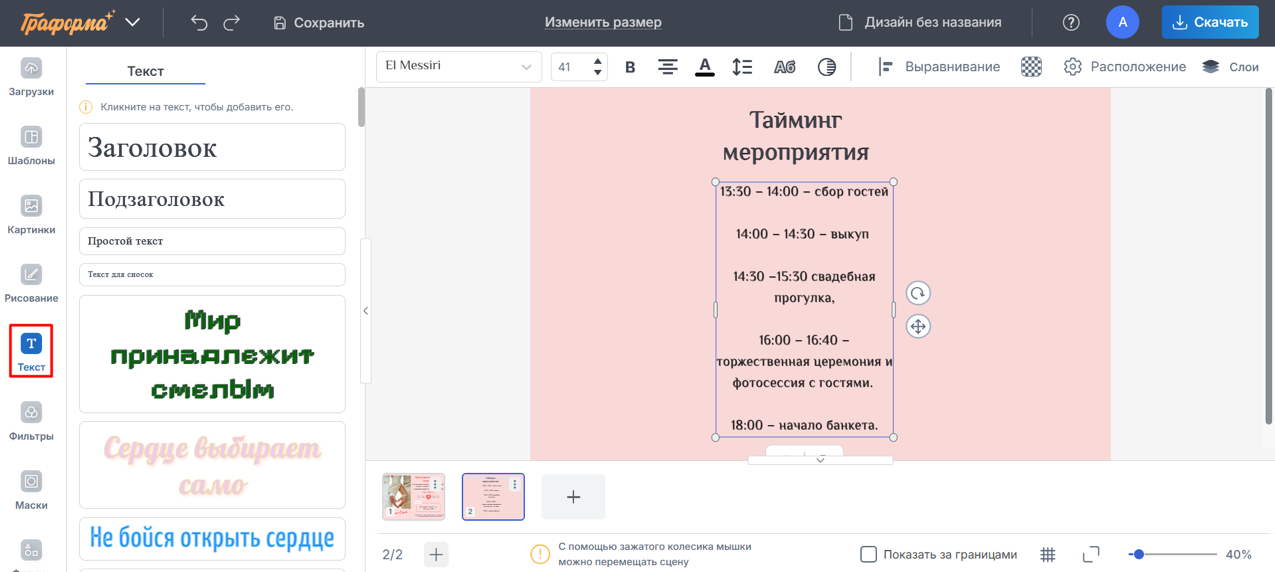The width and height of the screenshot is (1275, 572).
Task: Add Простой текст plain text
Action: pos(212,241)
